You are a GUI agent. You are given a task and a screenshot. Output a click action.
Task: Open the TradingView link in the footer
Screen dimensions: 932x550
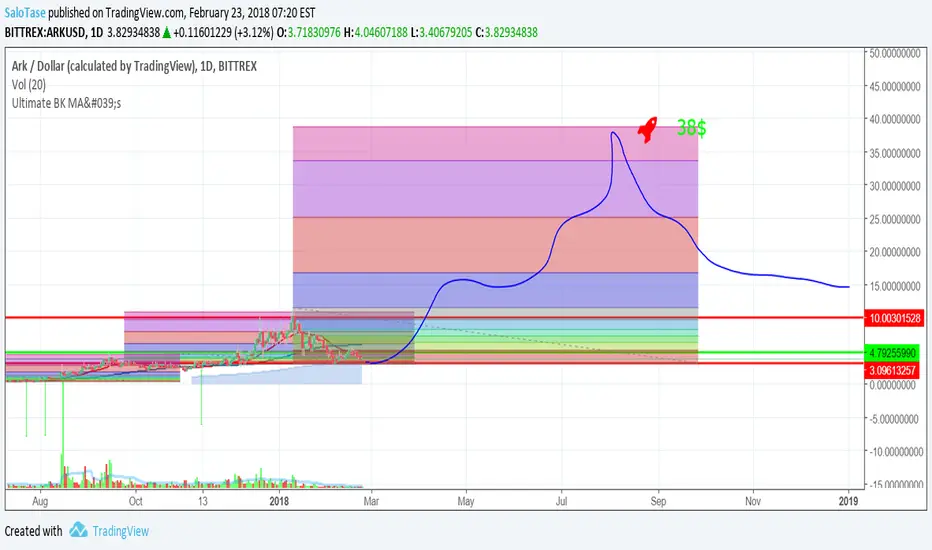click(x=121, y=531)
